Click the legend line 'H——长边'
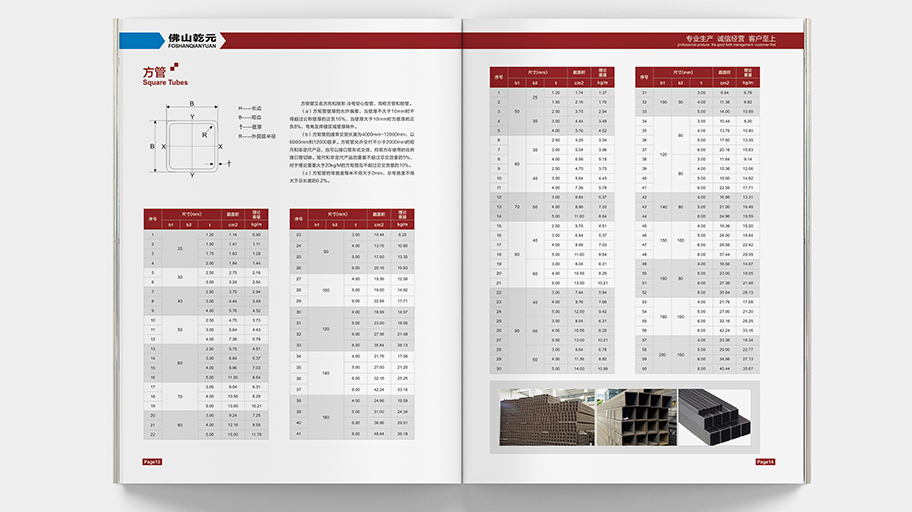 250,108
